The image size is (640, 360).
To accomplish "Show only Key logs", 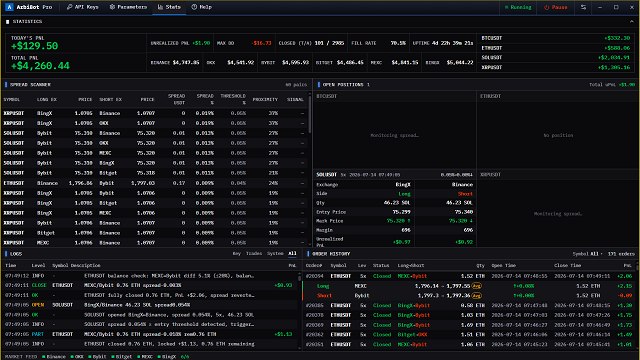I will (x=236, y=253).
